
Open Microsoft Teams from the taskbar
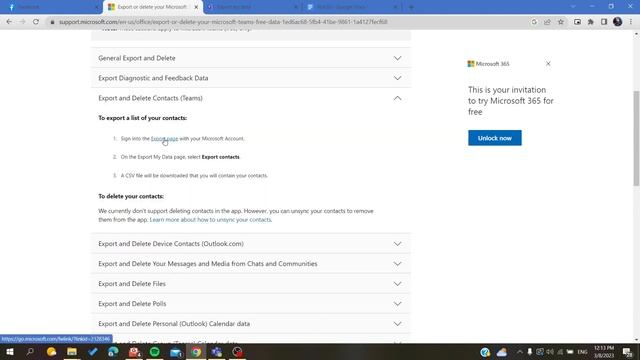click(217, 352)
